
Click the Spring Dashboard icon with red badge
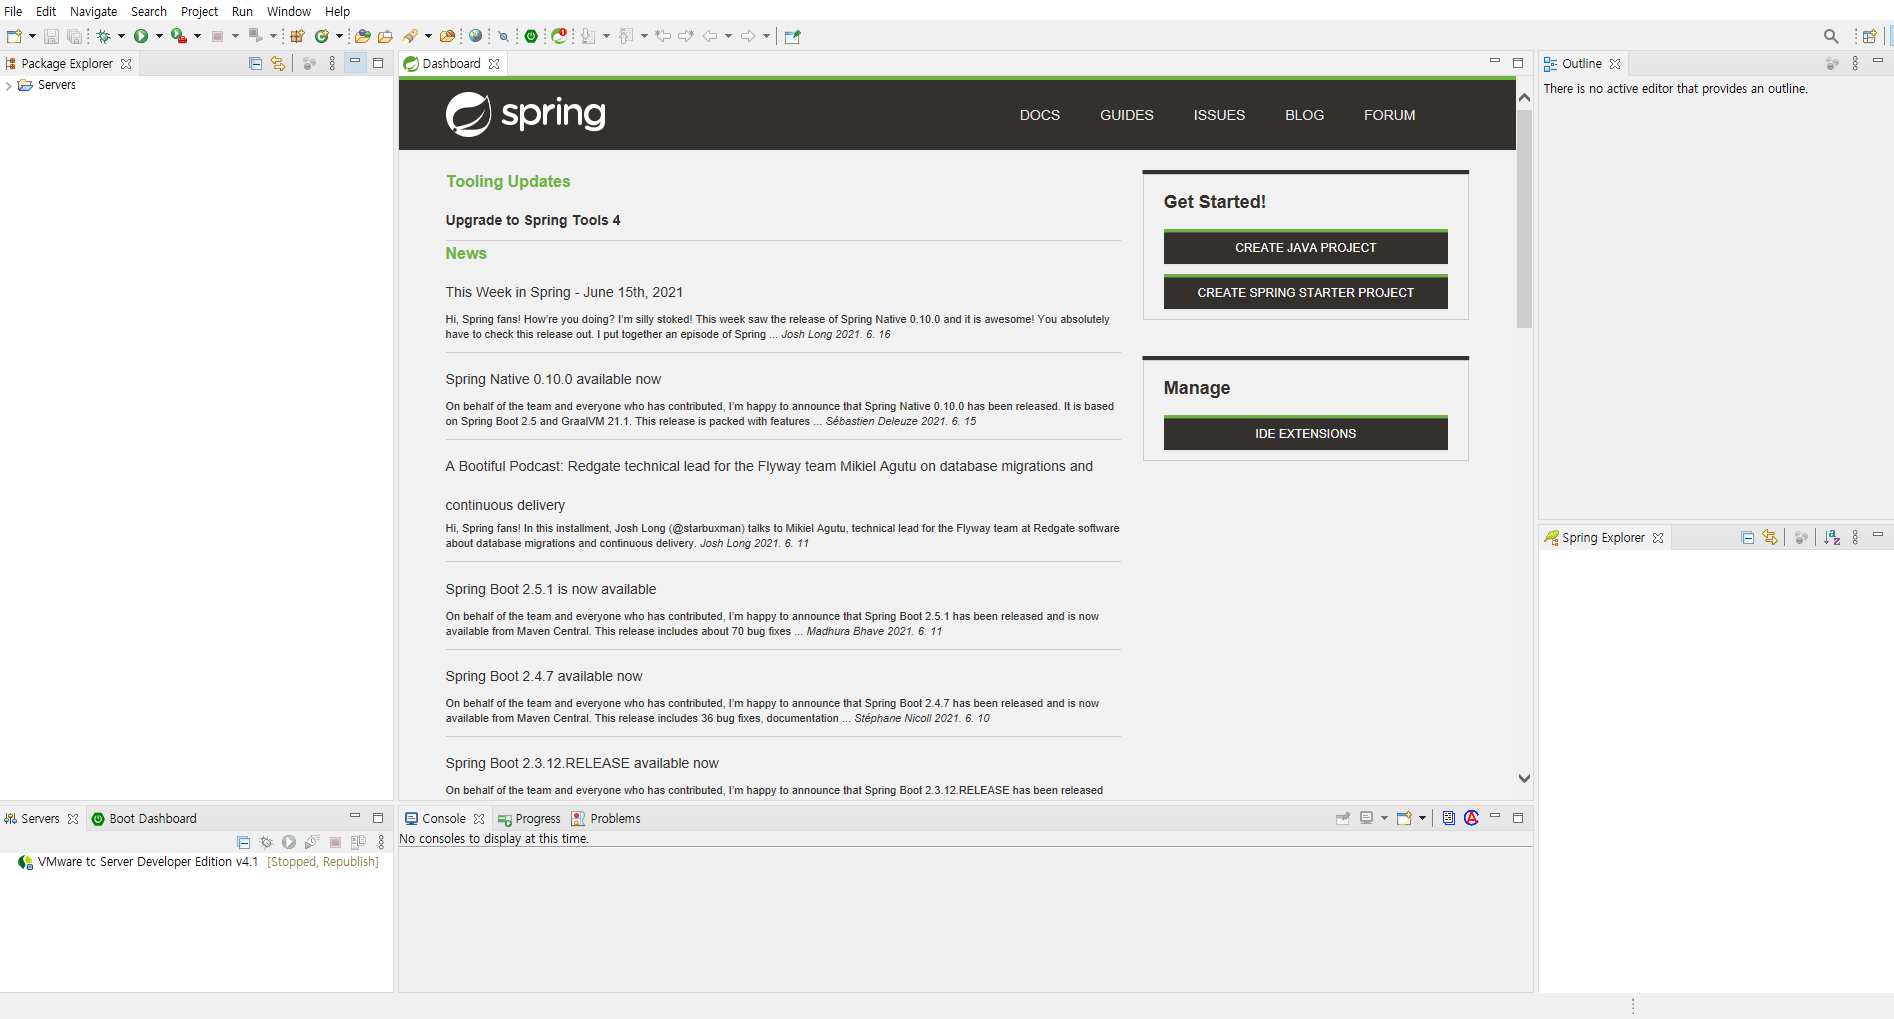point(559,36)
